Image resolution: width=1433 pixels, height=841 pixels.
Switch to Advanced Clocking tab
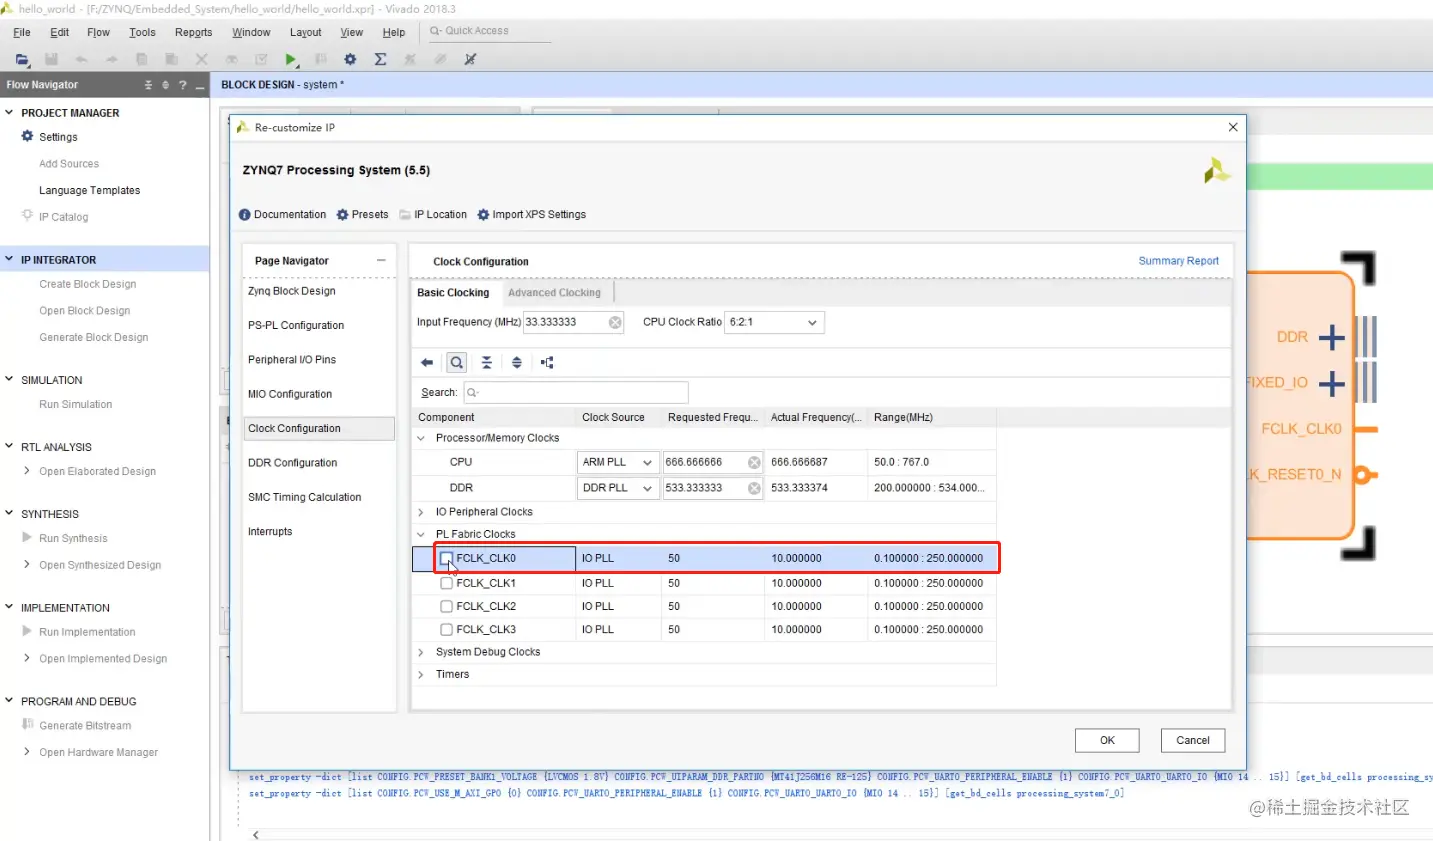point(554,293)
